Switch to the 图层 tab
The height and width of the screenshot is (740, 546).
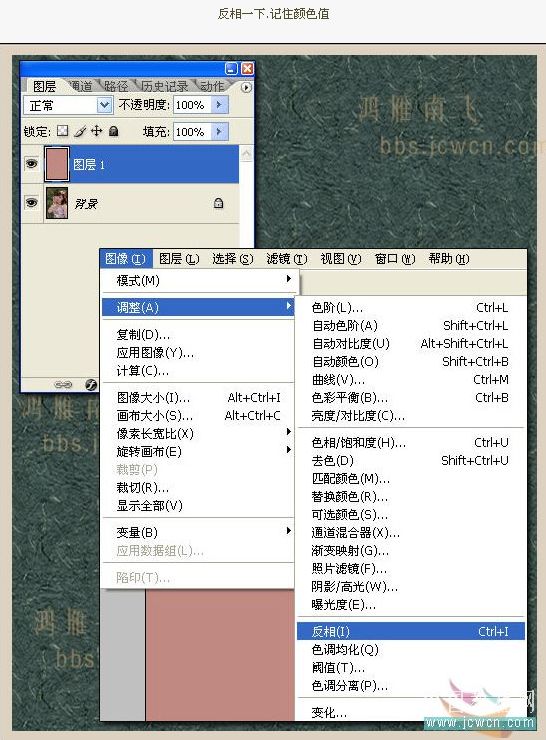click(44, 86)
